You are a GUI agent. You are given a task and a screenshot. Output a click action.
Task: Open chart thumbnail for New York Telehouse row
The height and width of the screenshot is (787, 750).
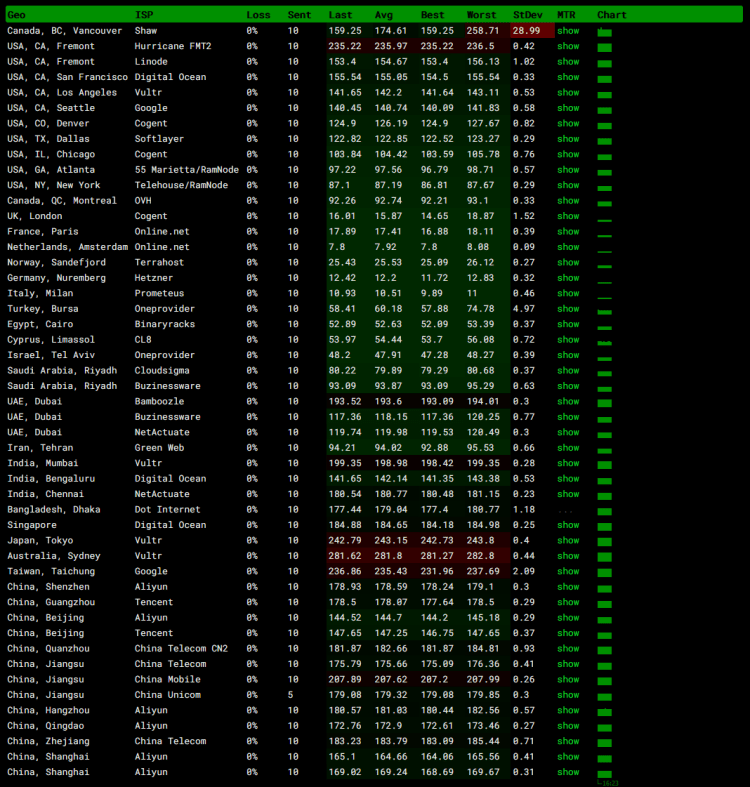[604, 188]
